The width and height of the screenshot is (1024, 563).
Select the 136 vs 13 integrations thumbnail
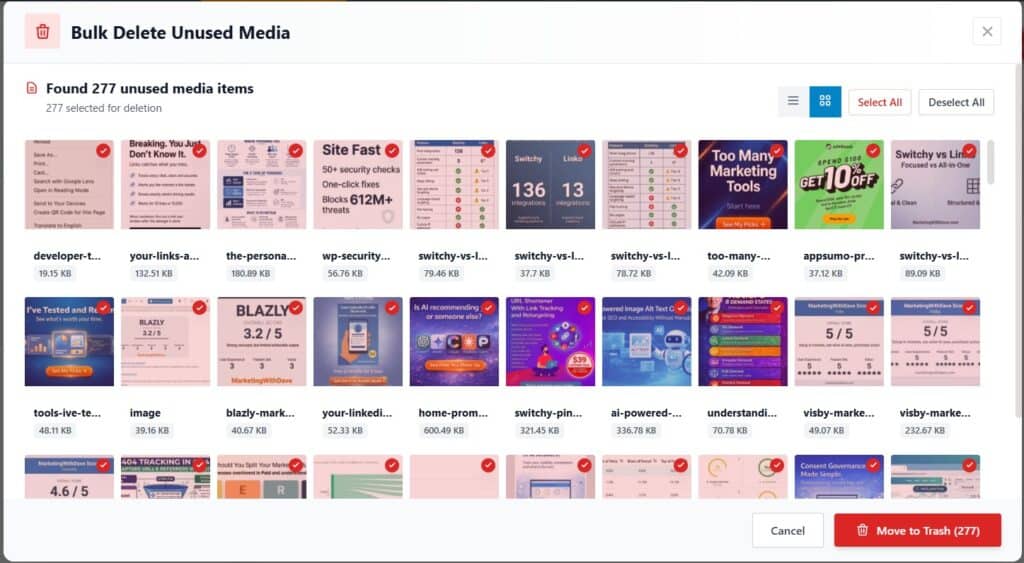tap(551, 184)
